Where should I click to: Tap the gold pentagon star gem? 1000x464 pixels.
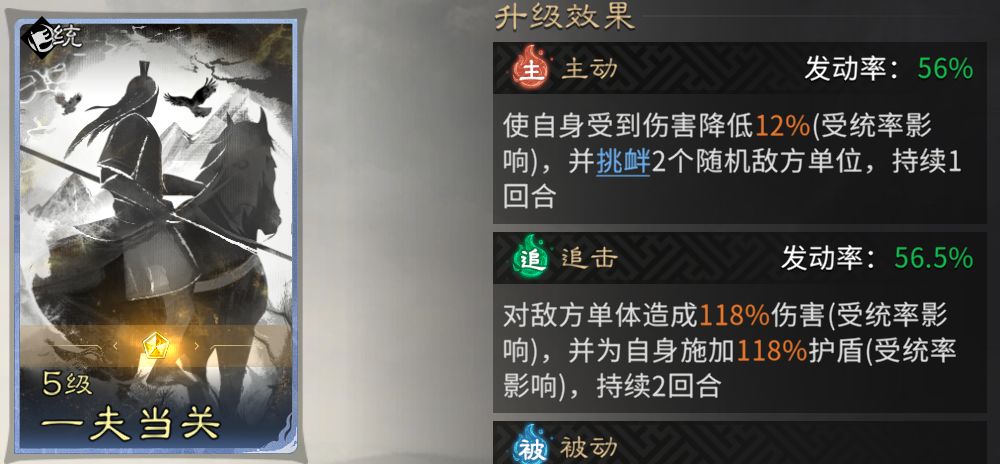154,345
